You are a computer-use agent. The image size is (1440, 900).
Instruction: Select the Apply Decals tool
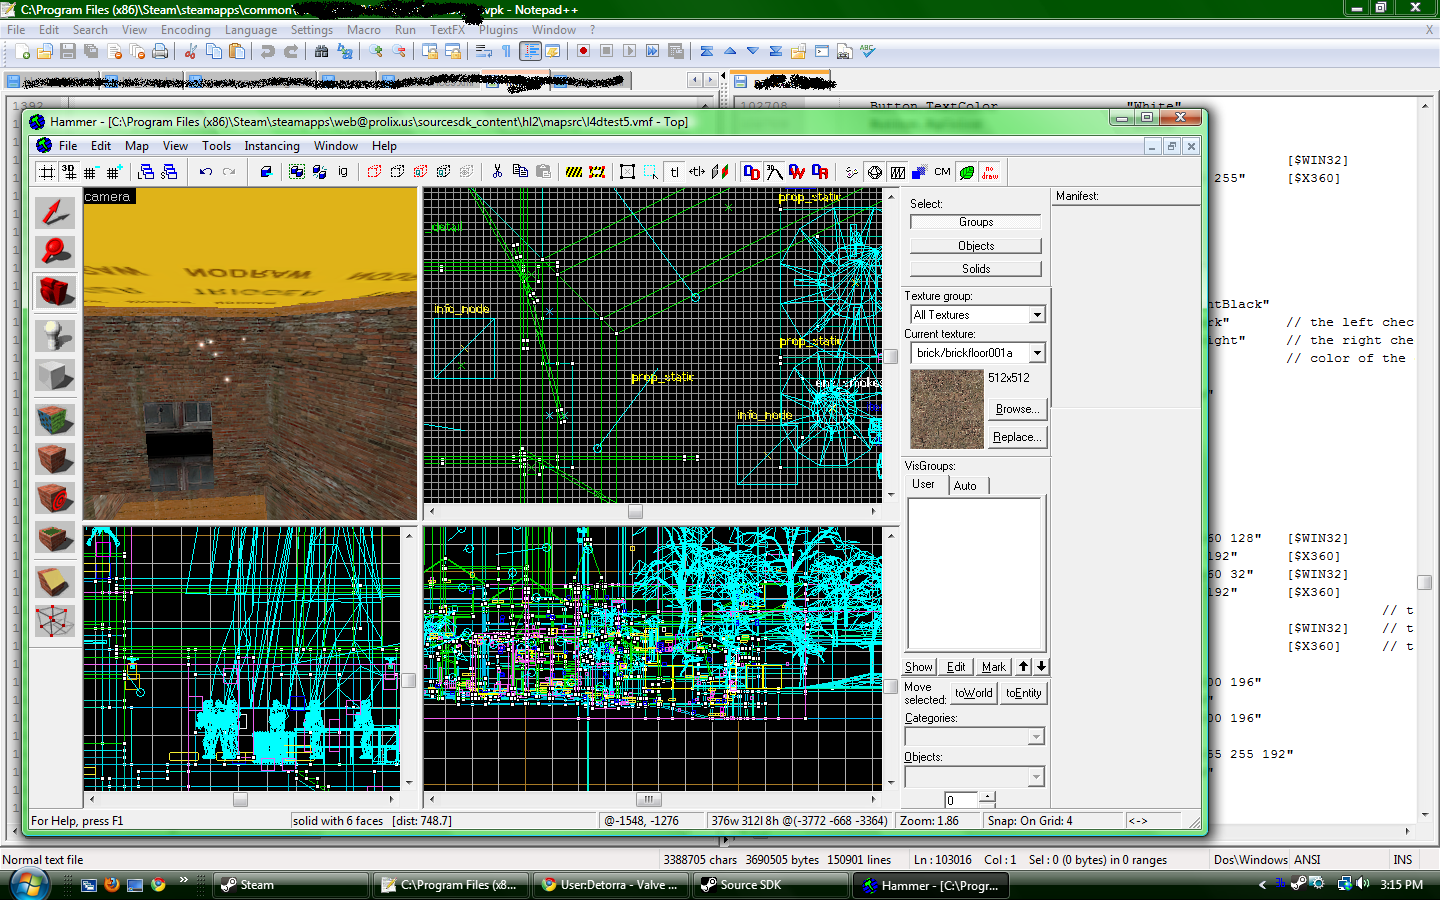[x=55, y=498]
